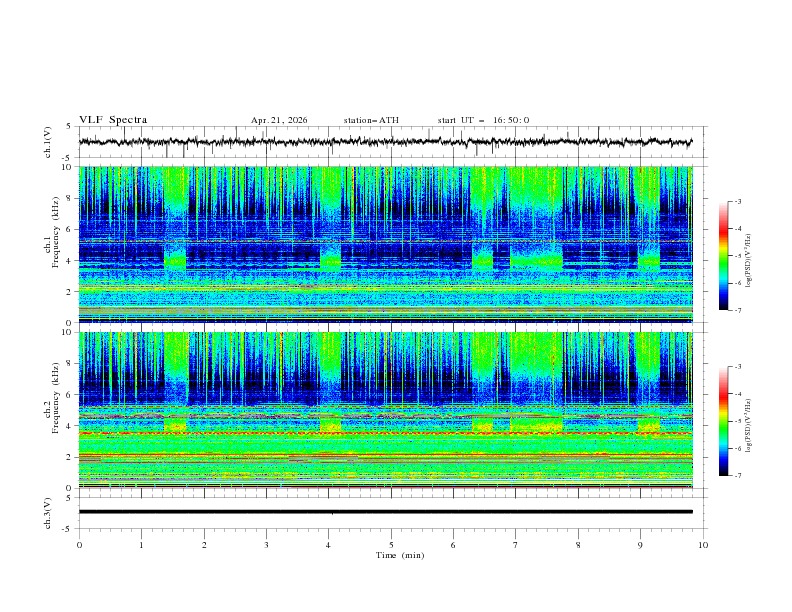
Task: Click the Time (min) axis label
Action: pyautogui.click(x=400, y=555)
